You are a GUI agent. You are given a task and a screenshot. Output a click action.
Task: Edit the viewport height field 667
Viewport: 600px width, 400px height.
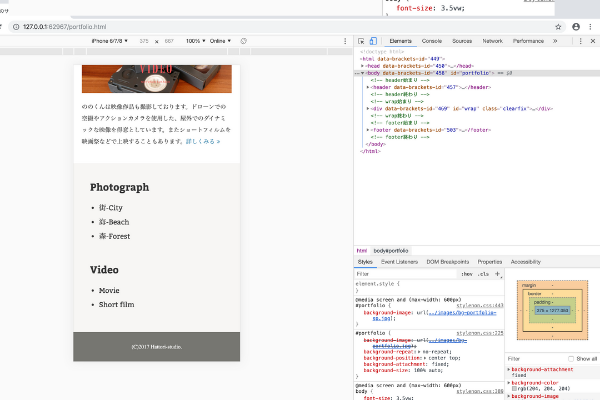coord(169,41)
